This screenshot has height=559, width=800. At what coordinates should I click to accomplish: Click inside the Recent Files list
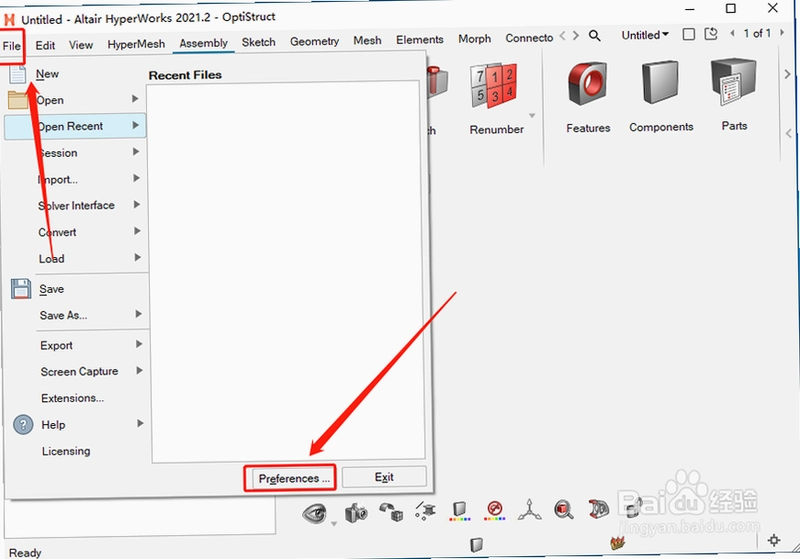(286, 271)
